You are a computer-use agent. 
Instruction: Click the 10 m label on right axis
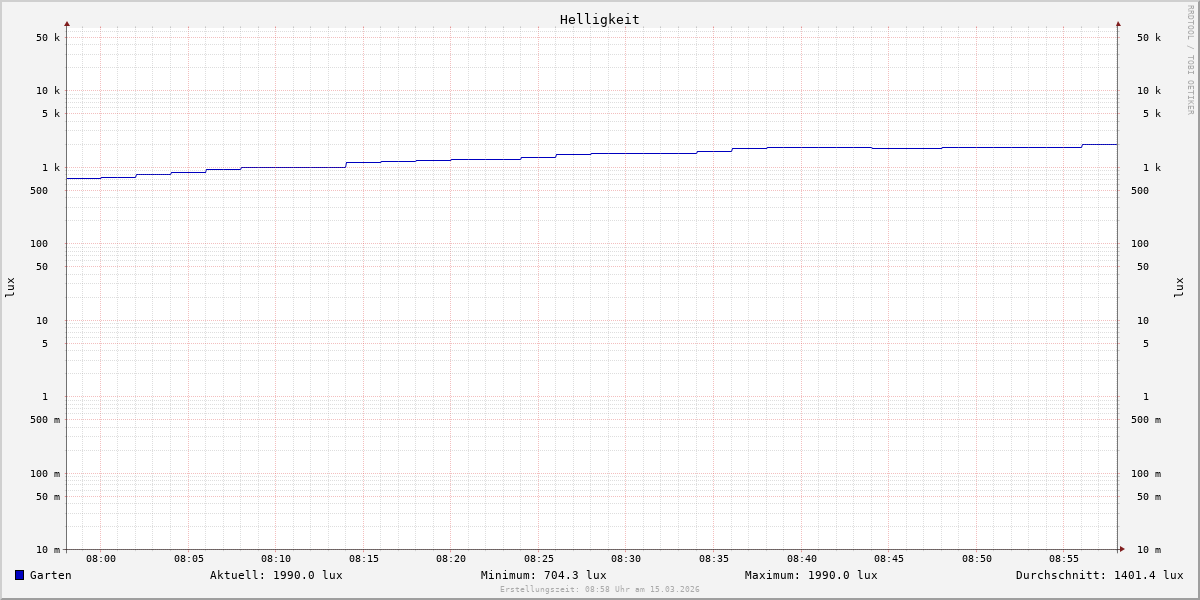[x=1148, y=550]
